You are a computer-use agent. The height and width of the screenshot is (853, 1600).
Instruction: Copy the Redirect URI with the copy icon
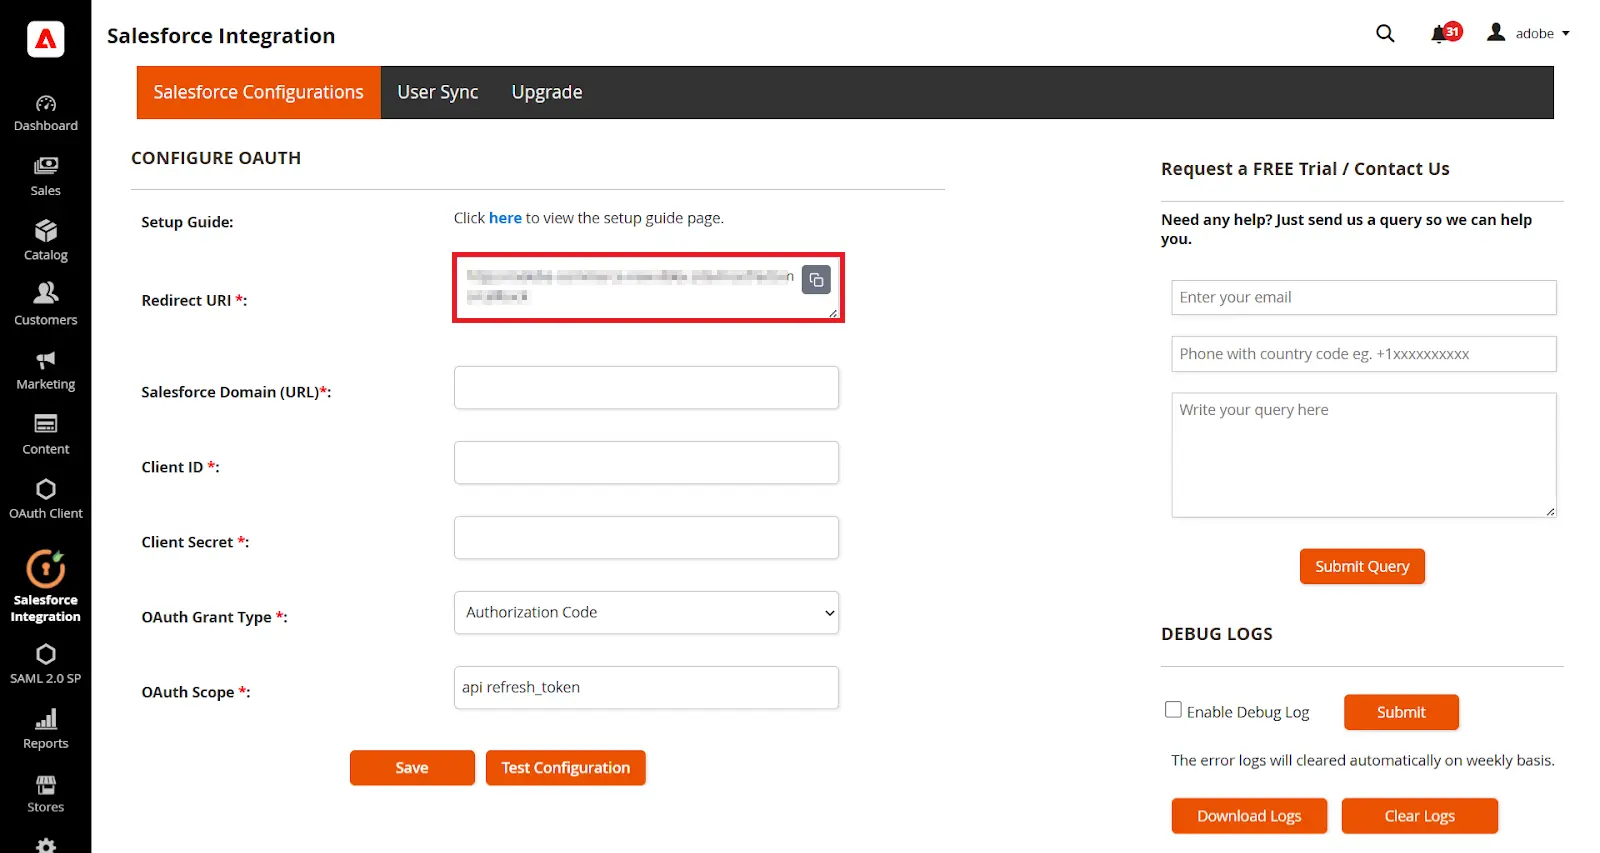point(816,280)
